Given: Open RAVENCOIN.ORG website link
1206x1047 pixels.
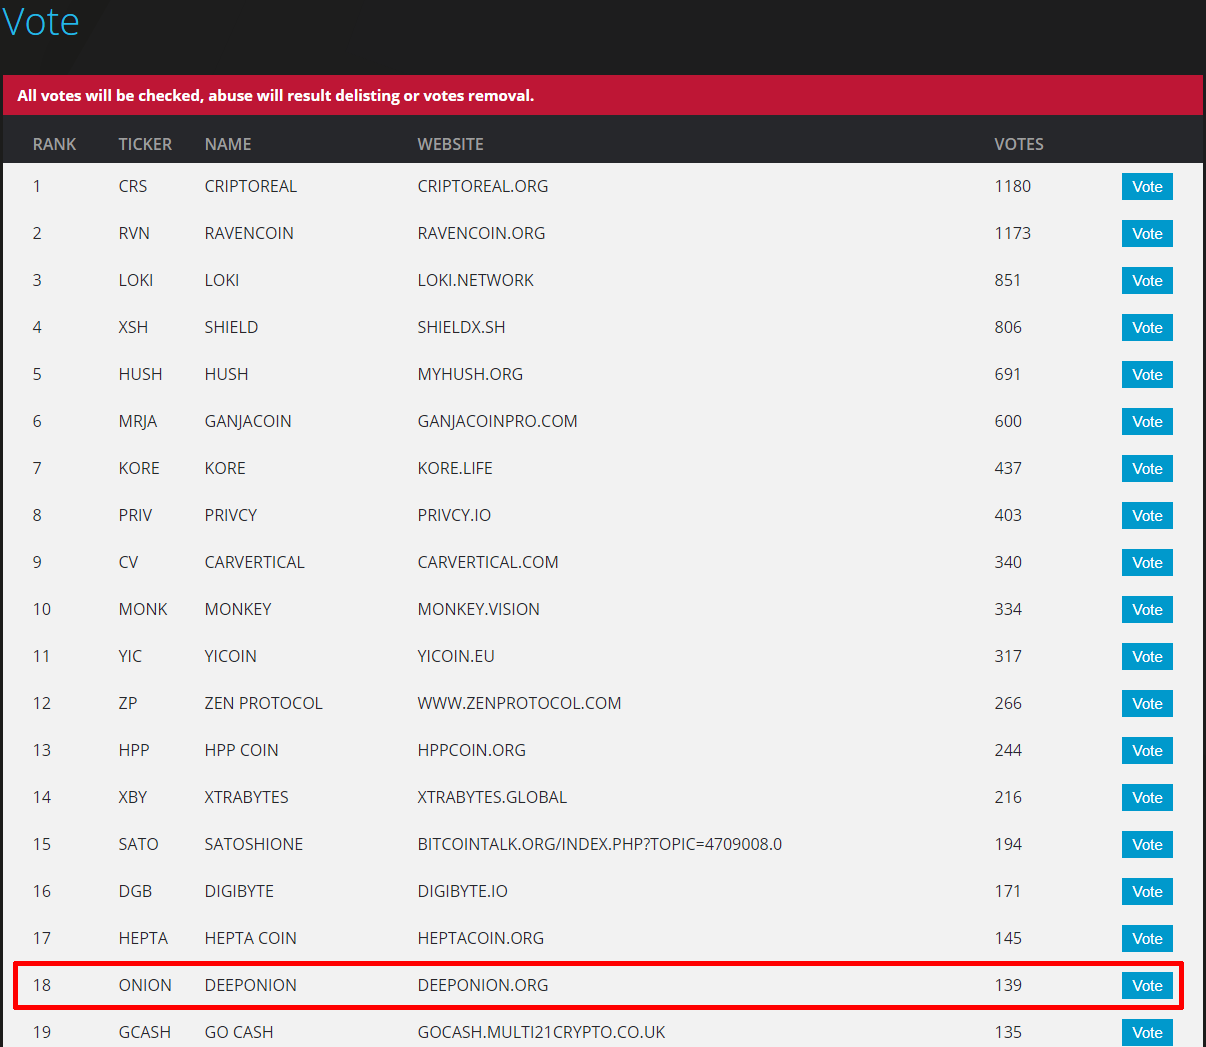Looking at the screenshot, I should point(481,233).
